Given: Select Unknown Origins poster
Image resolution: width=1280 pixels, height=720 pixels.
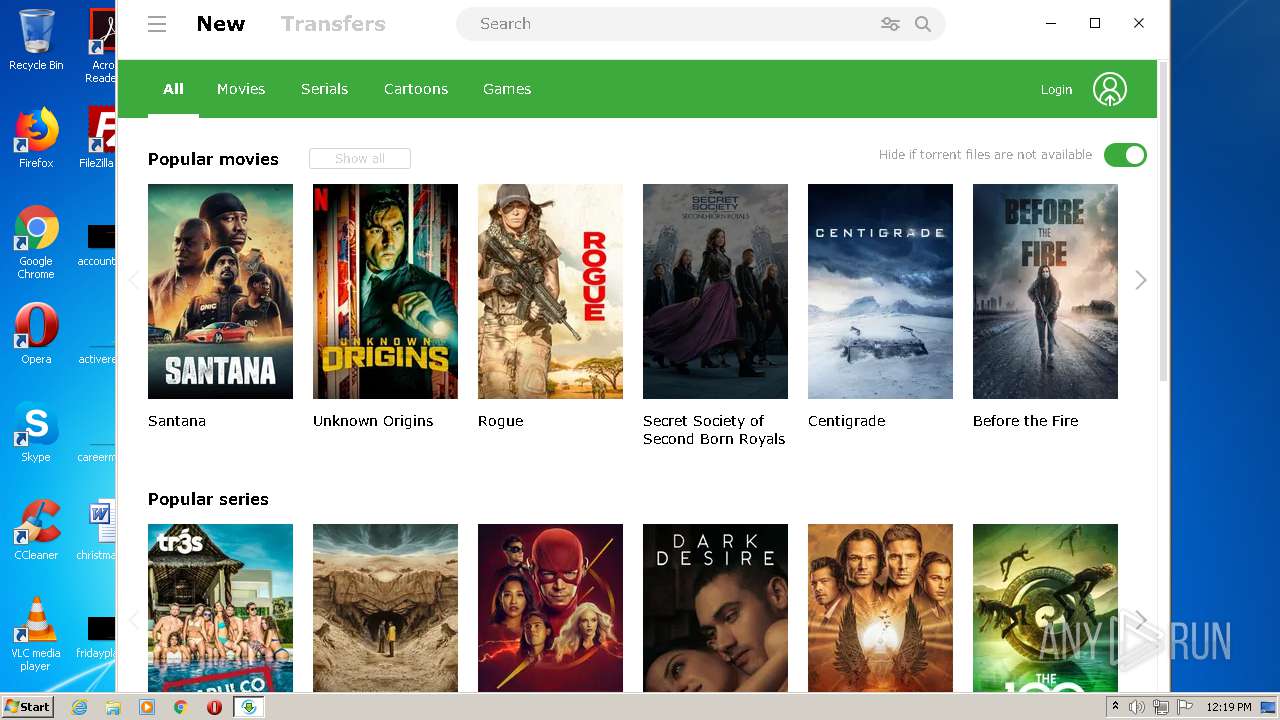Looking at the screenshot, I should 385,291.
